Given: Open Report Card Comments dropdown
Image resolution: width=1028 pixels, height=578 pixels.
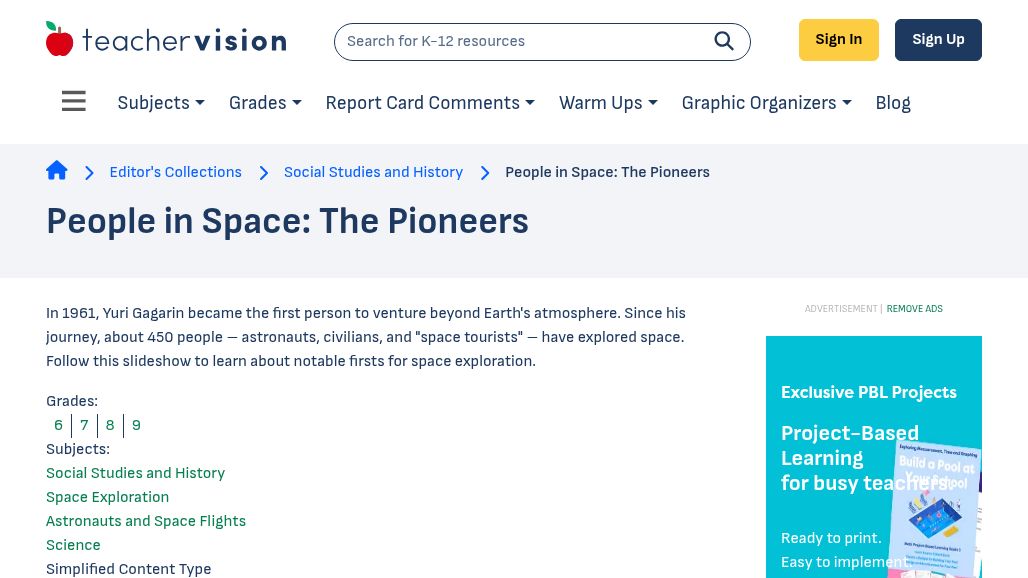Looking at the screenshot, I should pyautogui.click(x=430, y=103).
